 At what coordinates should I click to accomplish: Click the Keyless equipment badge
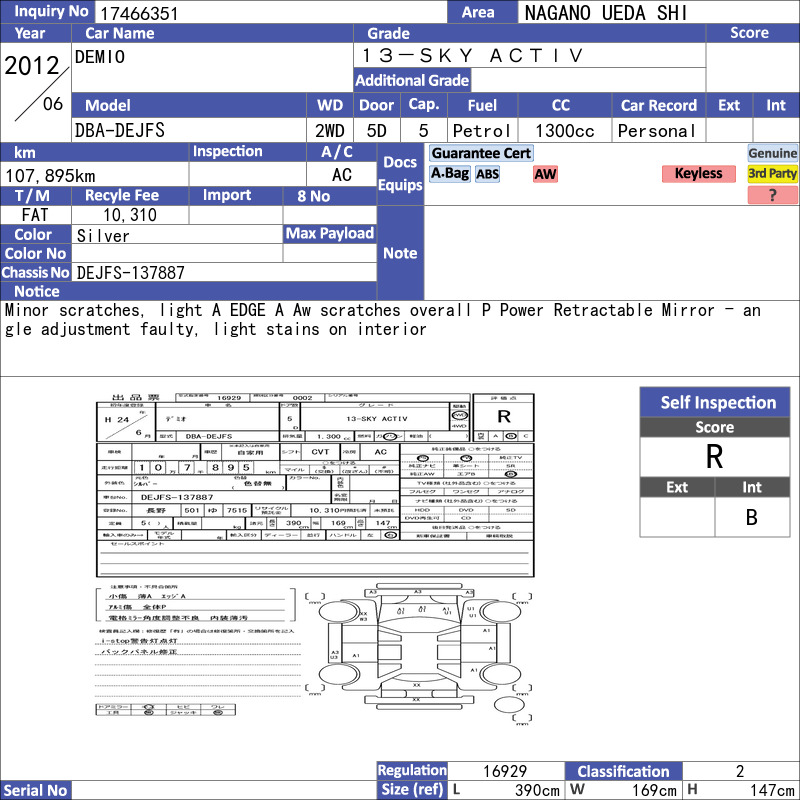pos(698,174)
